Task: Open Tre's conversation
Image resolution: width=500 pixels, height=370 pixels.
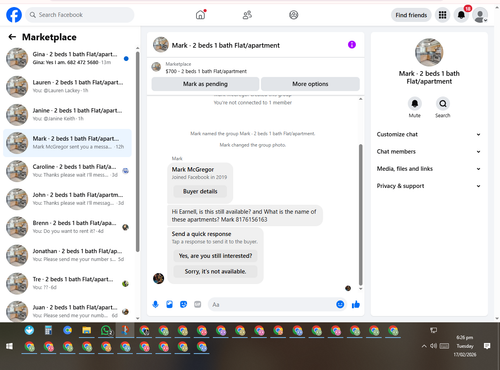Action: 67,283
